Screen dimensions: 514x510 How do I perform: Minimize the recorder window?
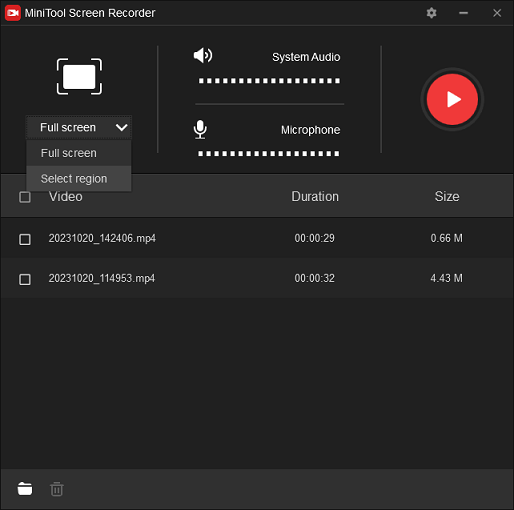tap(463, 13)
